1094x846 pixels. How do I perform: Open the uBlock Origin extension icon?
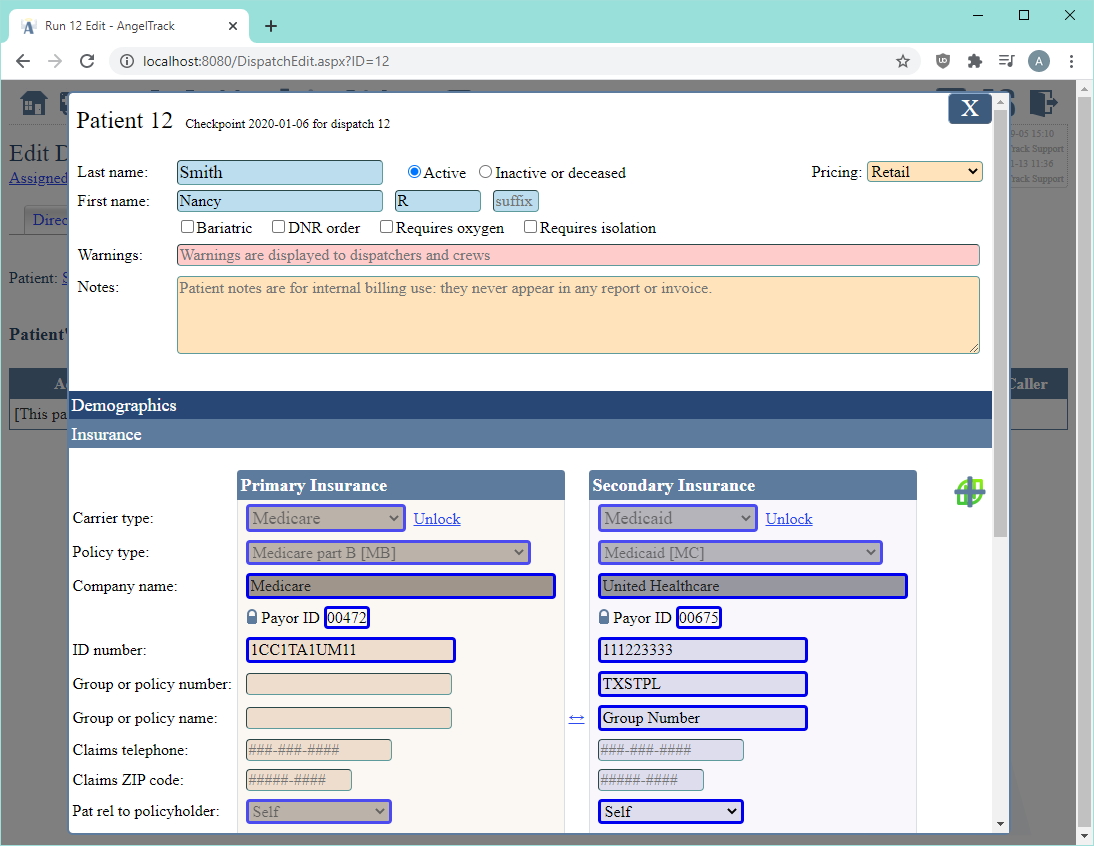941,61
